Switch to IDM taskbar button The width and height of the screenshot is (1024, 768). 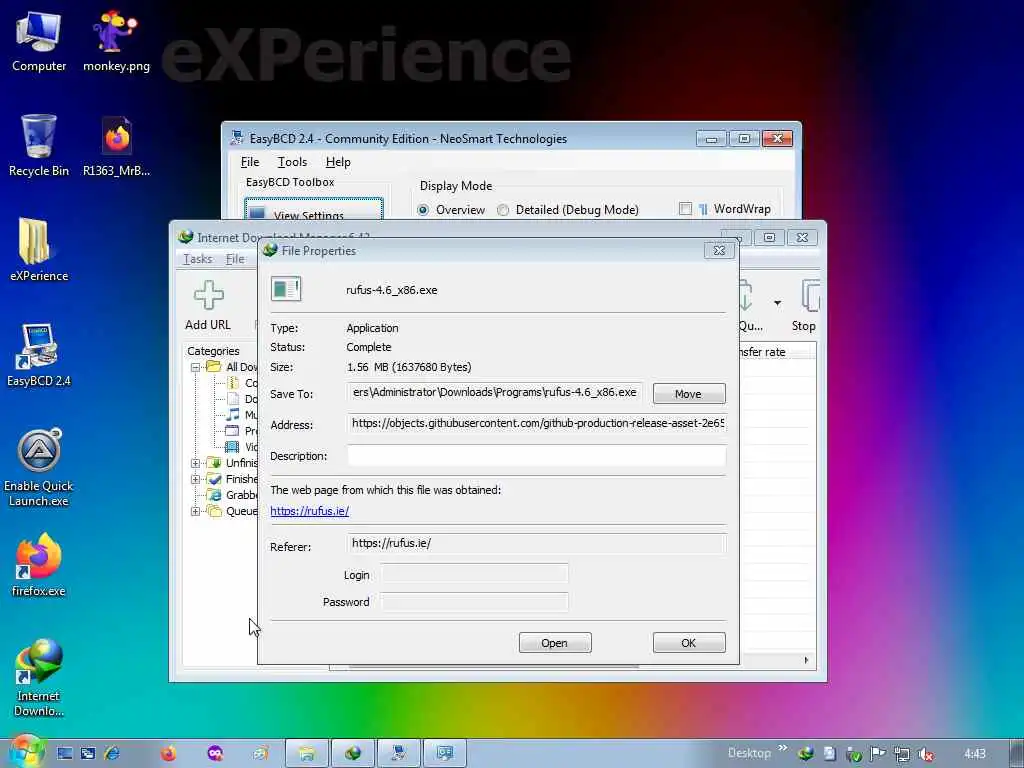coord(353,754)
